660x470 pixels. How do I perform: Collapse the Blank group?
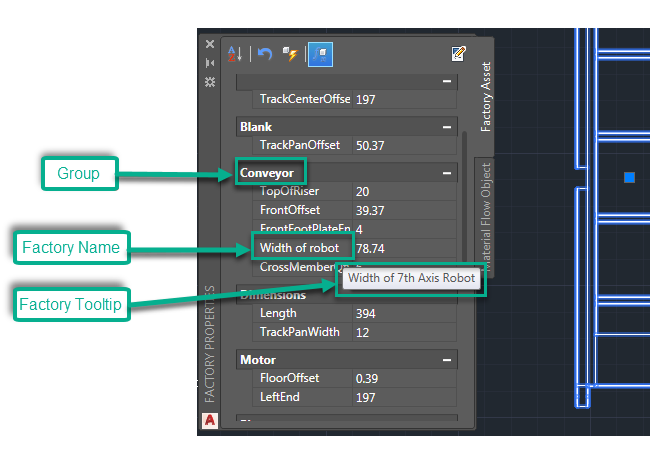447,127
